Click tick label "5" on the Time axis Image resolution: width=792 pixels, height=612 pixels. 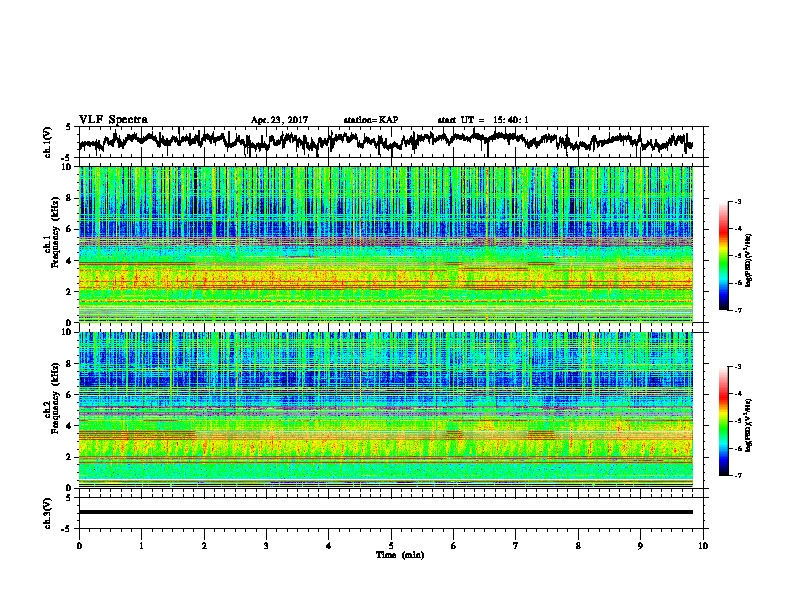pyautogui.click(x=391, y=546)
